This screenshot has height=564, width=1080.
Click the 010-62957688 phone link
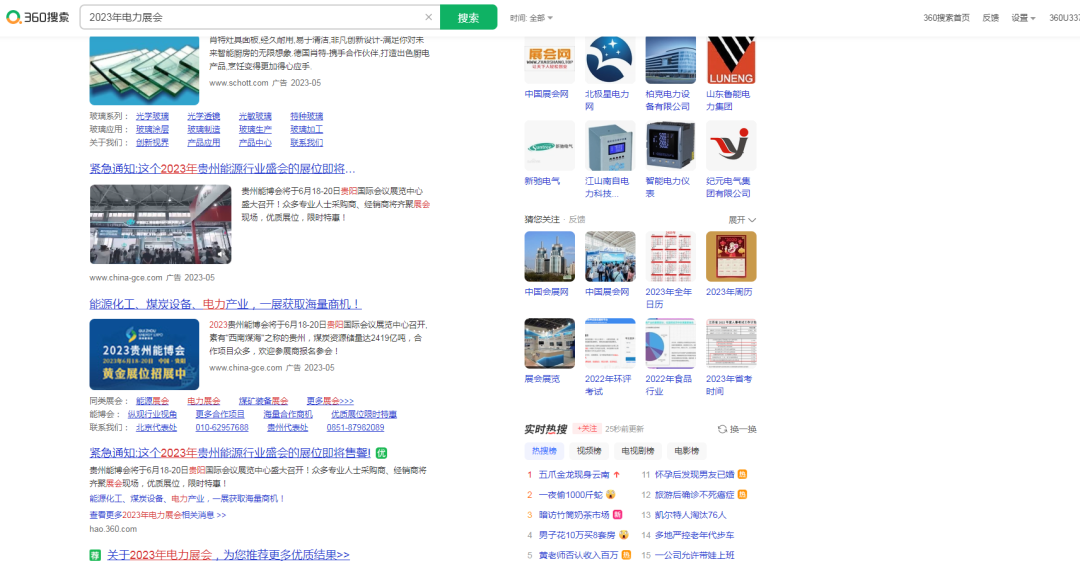click(x=222, y=428)
